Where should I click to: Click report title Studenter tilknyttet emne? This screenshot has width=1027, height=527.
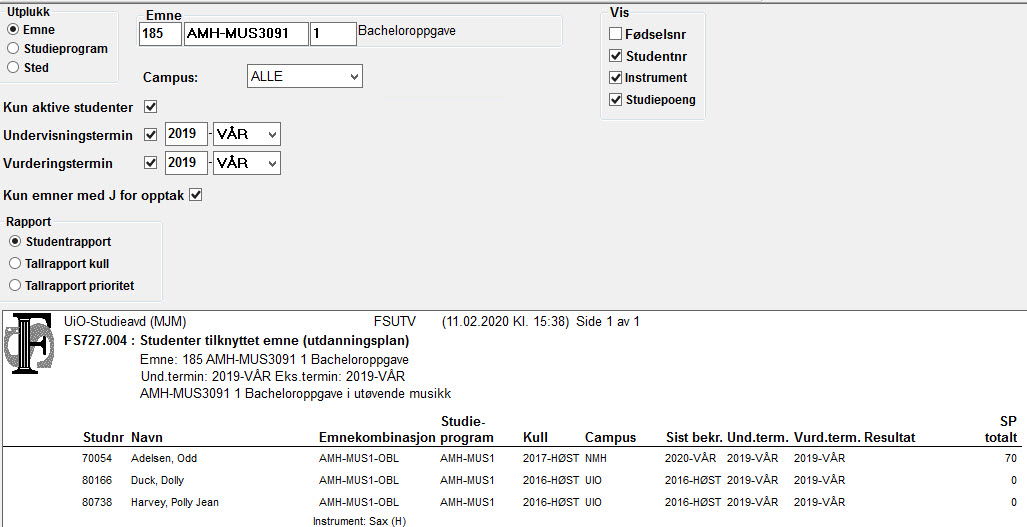pyautogui.click(x=274, y=340)
